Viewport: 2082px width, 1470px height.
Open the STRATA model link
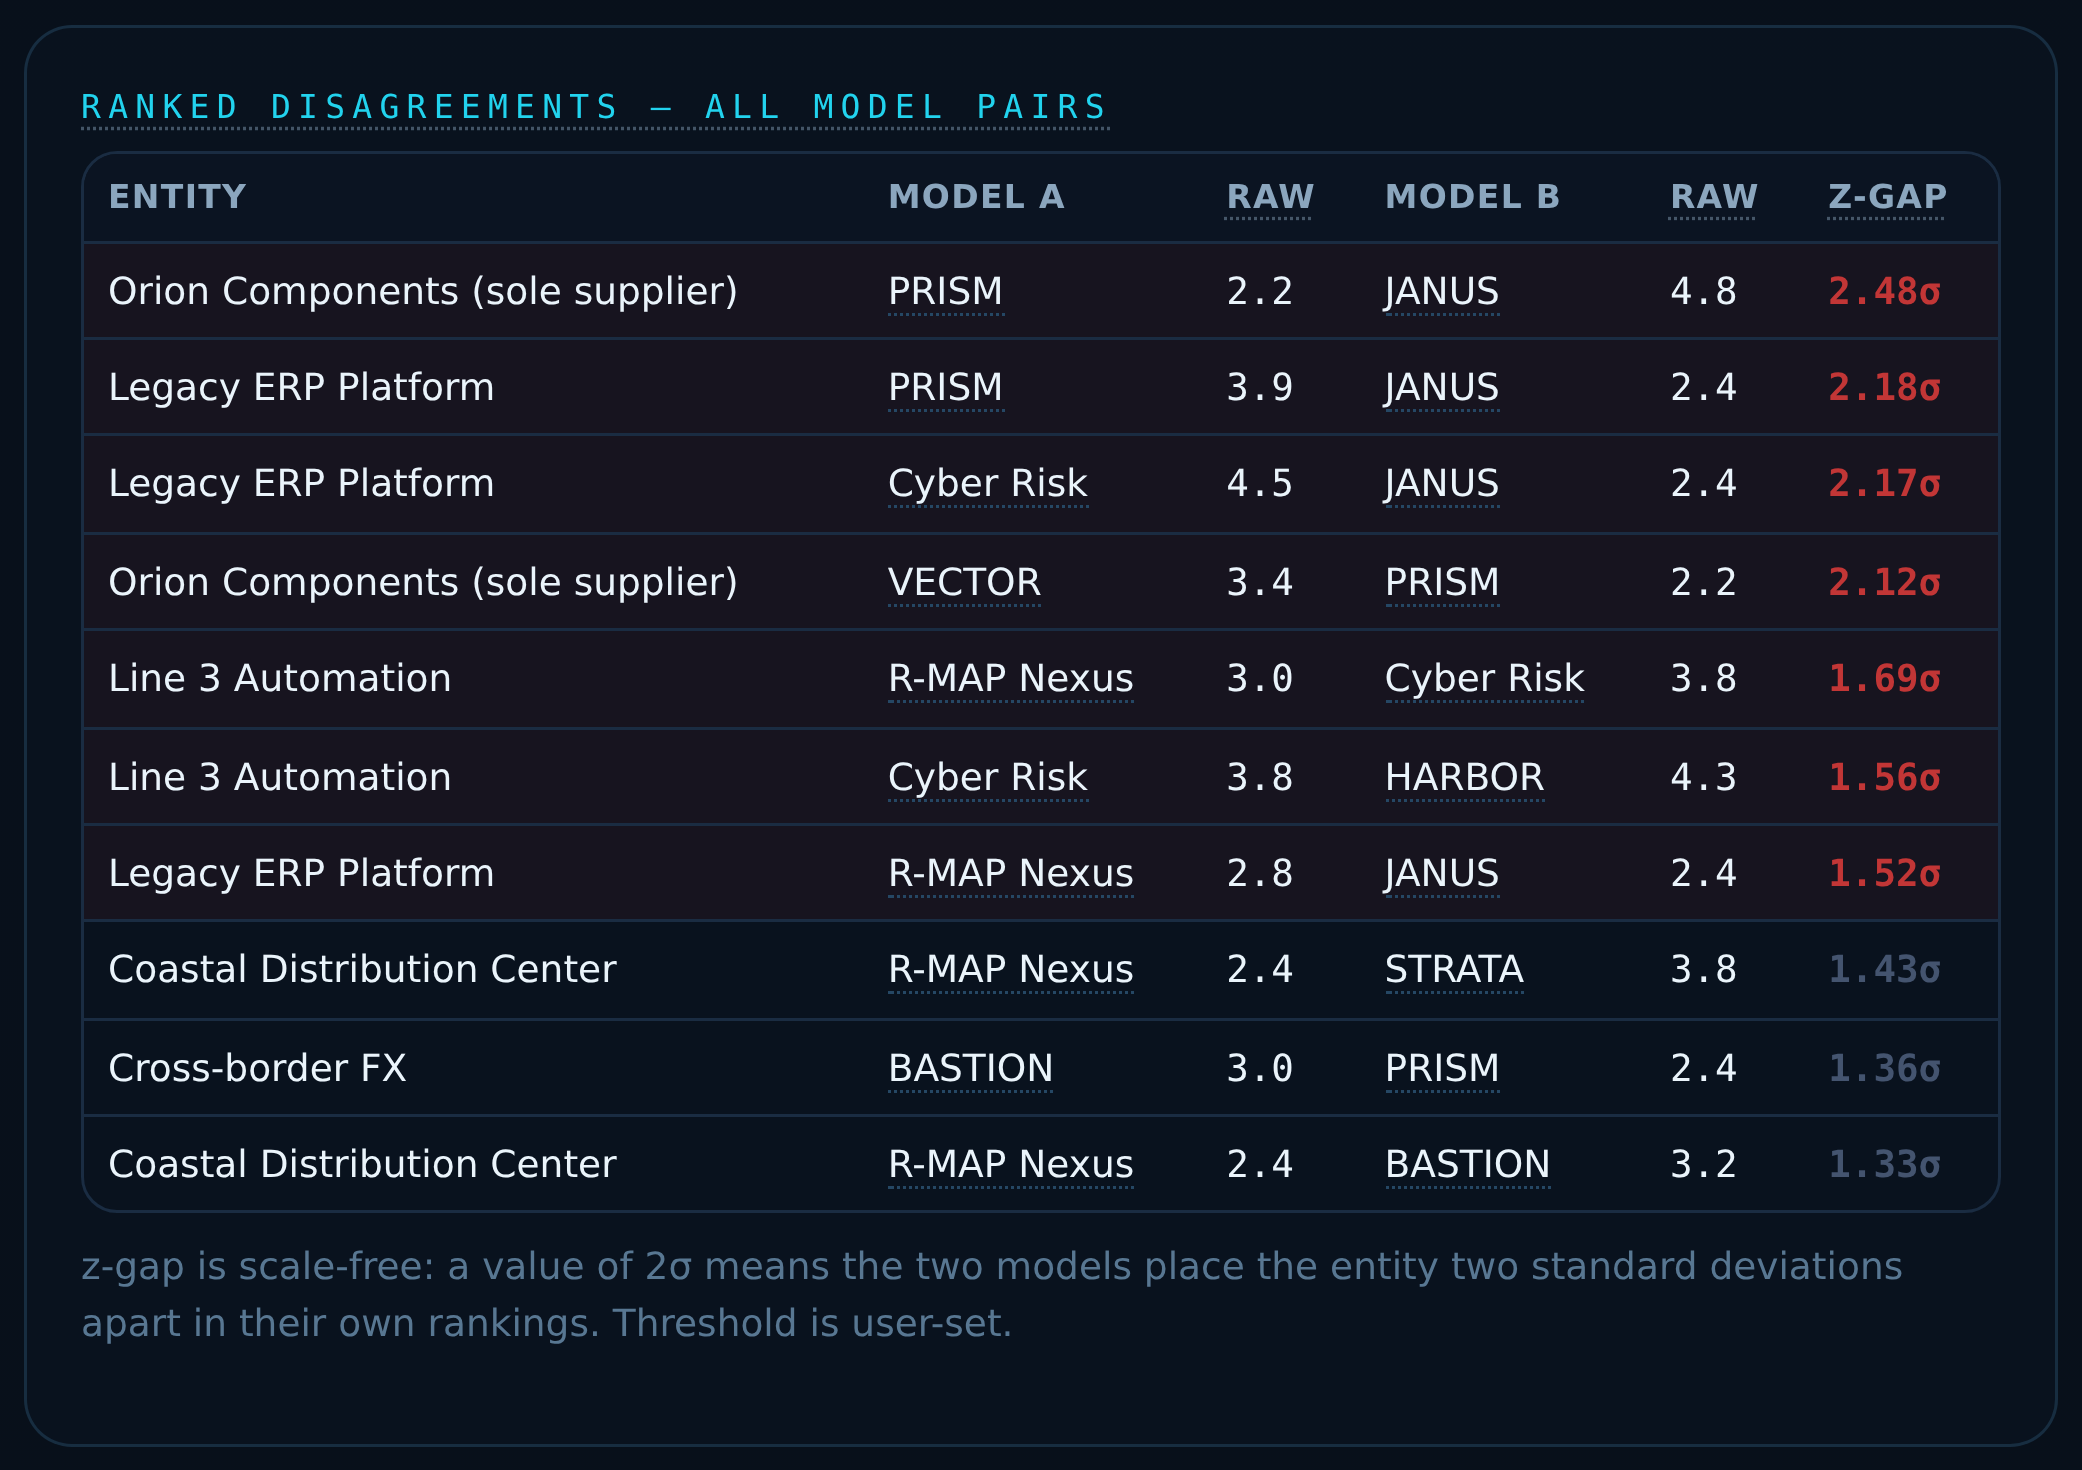pyautogui.click(x=1454, y=970)
